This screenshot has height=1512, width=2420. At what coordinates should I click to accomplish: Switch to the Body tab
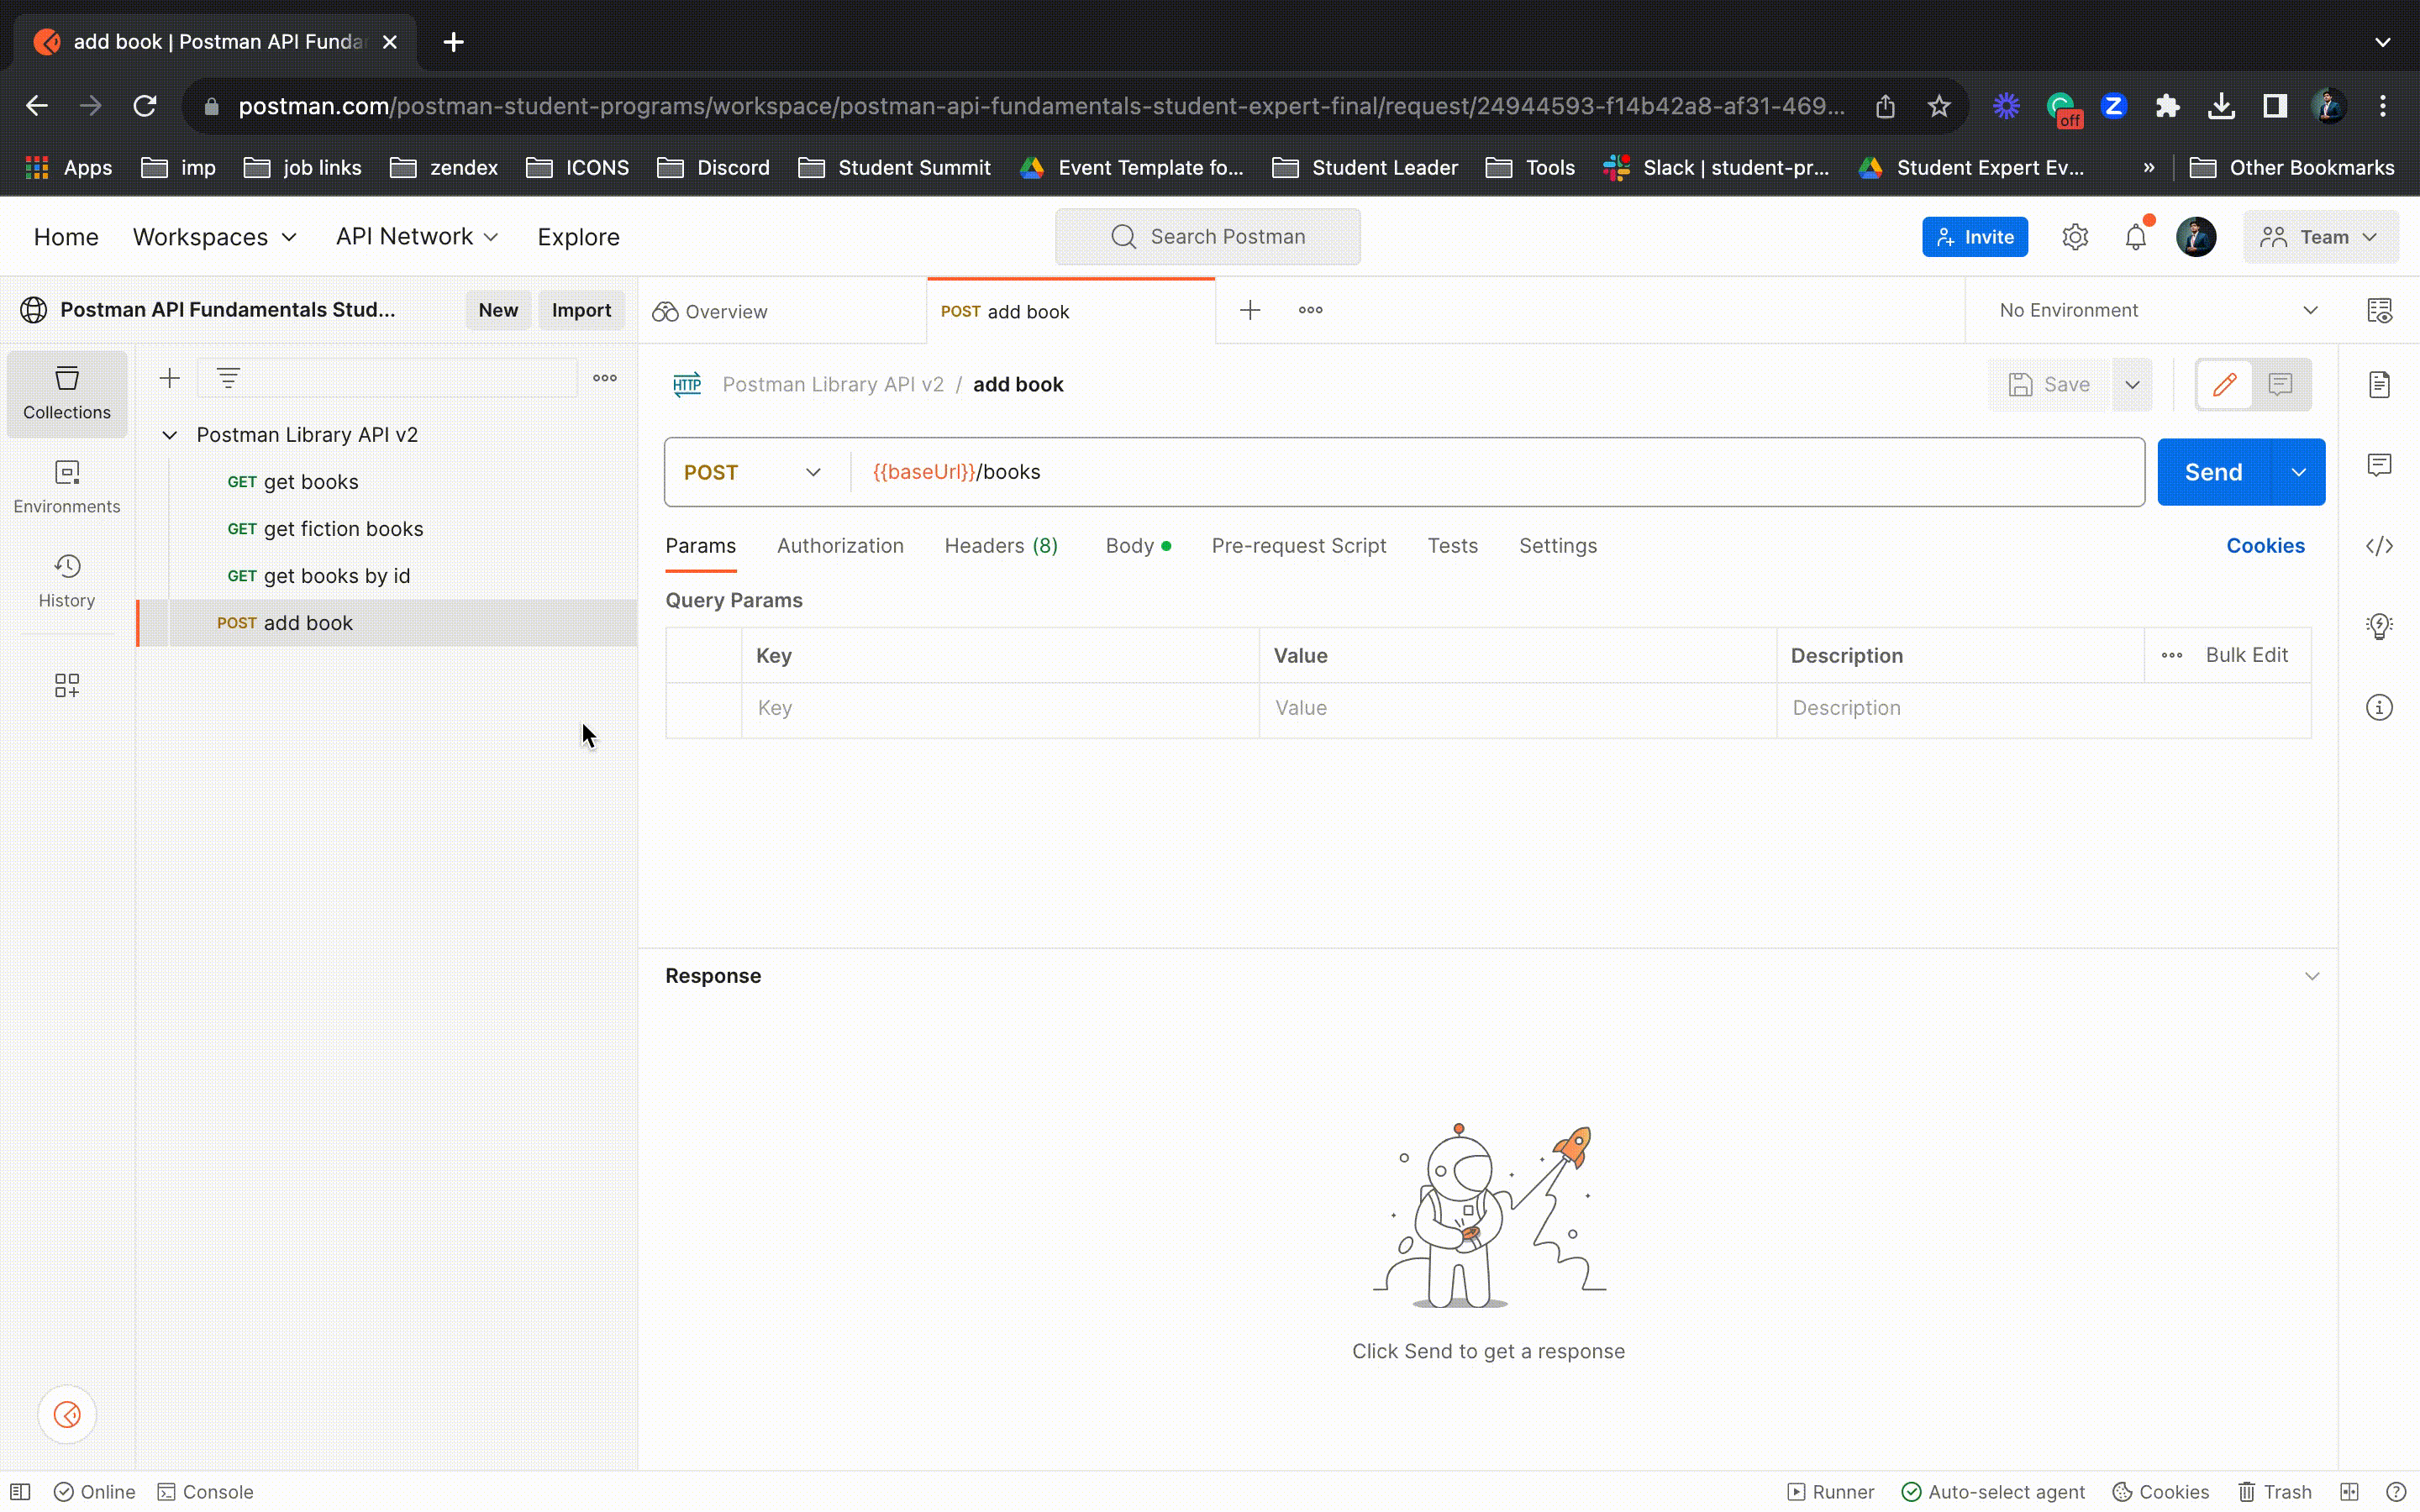coord(1130,546)
